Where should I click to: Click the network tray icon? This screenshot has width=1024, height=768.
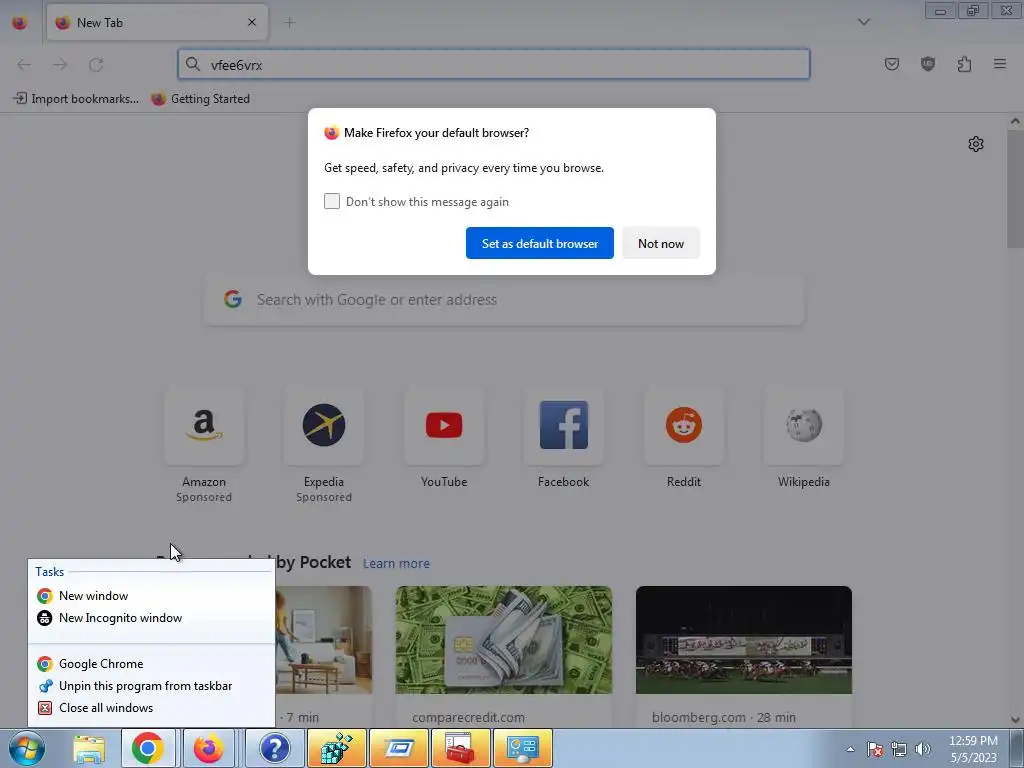[899, 749]
